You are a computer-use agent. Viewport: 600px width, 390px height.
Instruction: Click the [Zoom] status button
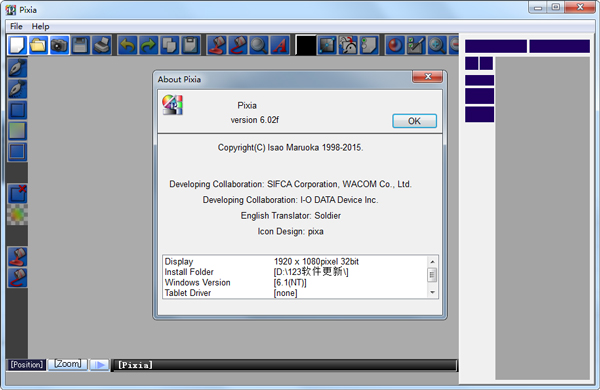coord(68,364)
